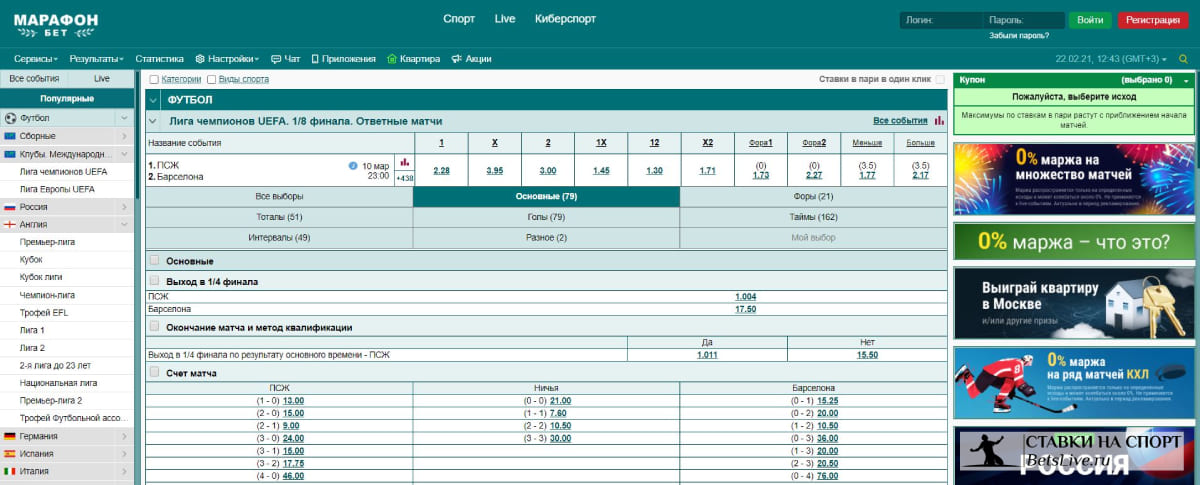The width and height of the screenshot is (1200, 485).
Task: Open the Сервисы dropdown menu
Action: [37, 59]
